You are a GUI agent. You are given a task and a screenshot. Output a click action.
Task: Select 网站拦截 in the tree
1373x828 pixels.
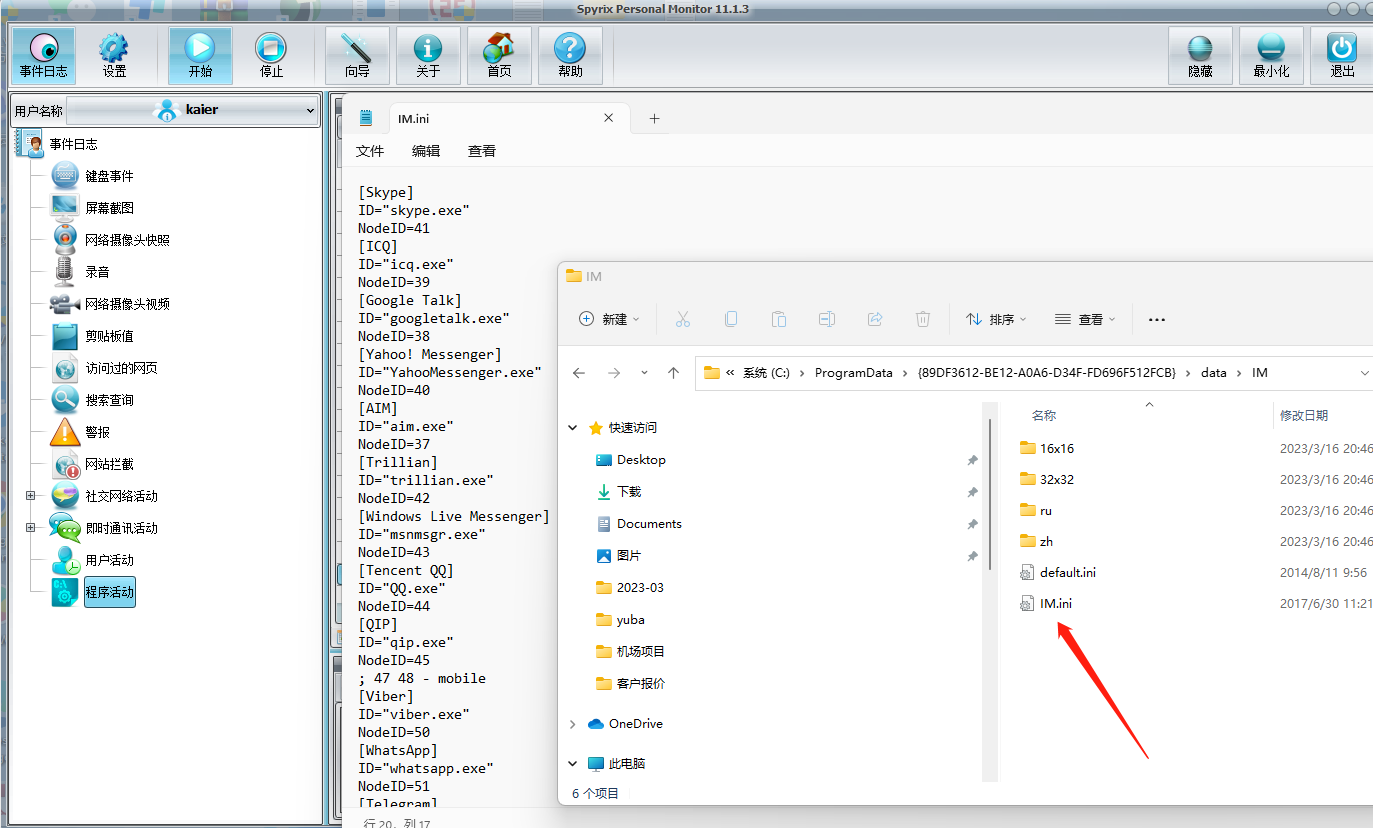tap(109, 464)
